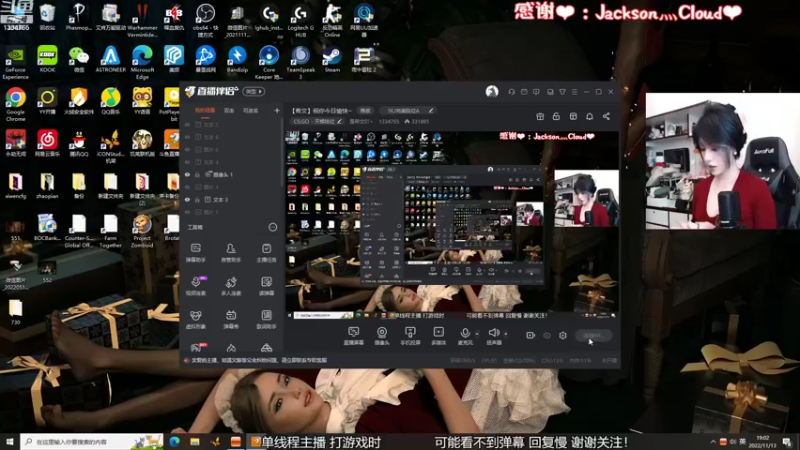The image size is (800, 450).
Task: Toggle visibility of 图片 1 source
Action: [x=187, y=212]
